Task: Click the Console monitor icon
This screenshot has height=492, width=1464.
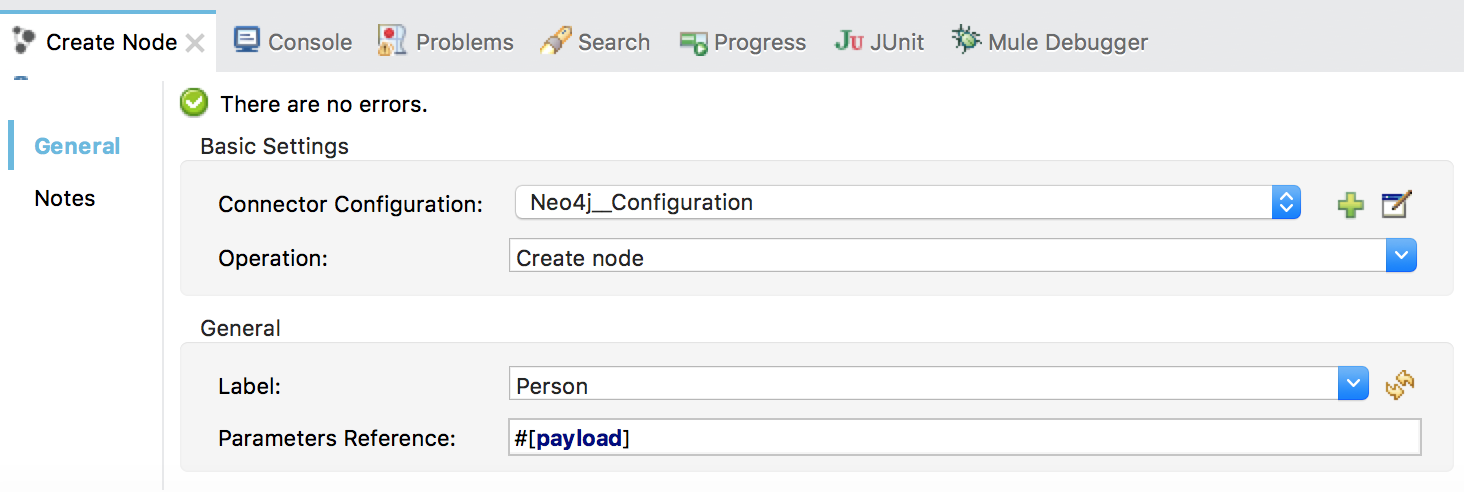Action: point(246,40)
